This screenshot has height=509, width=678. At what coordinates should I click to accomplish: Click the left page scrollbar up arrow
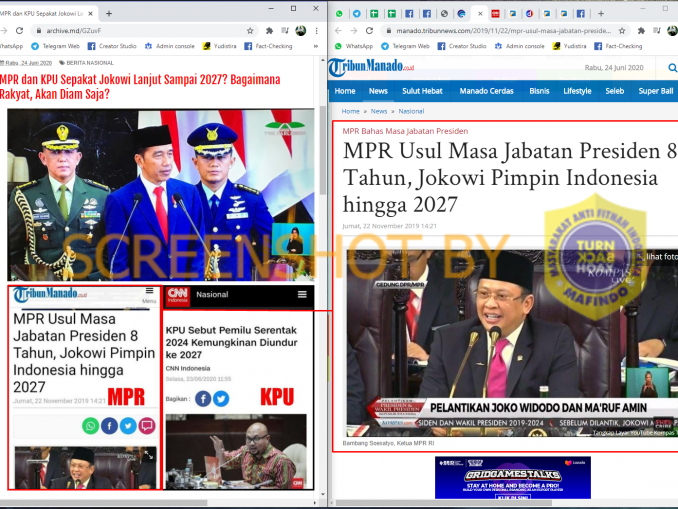point(323,60)
